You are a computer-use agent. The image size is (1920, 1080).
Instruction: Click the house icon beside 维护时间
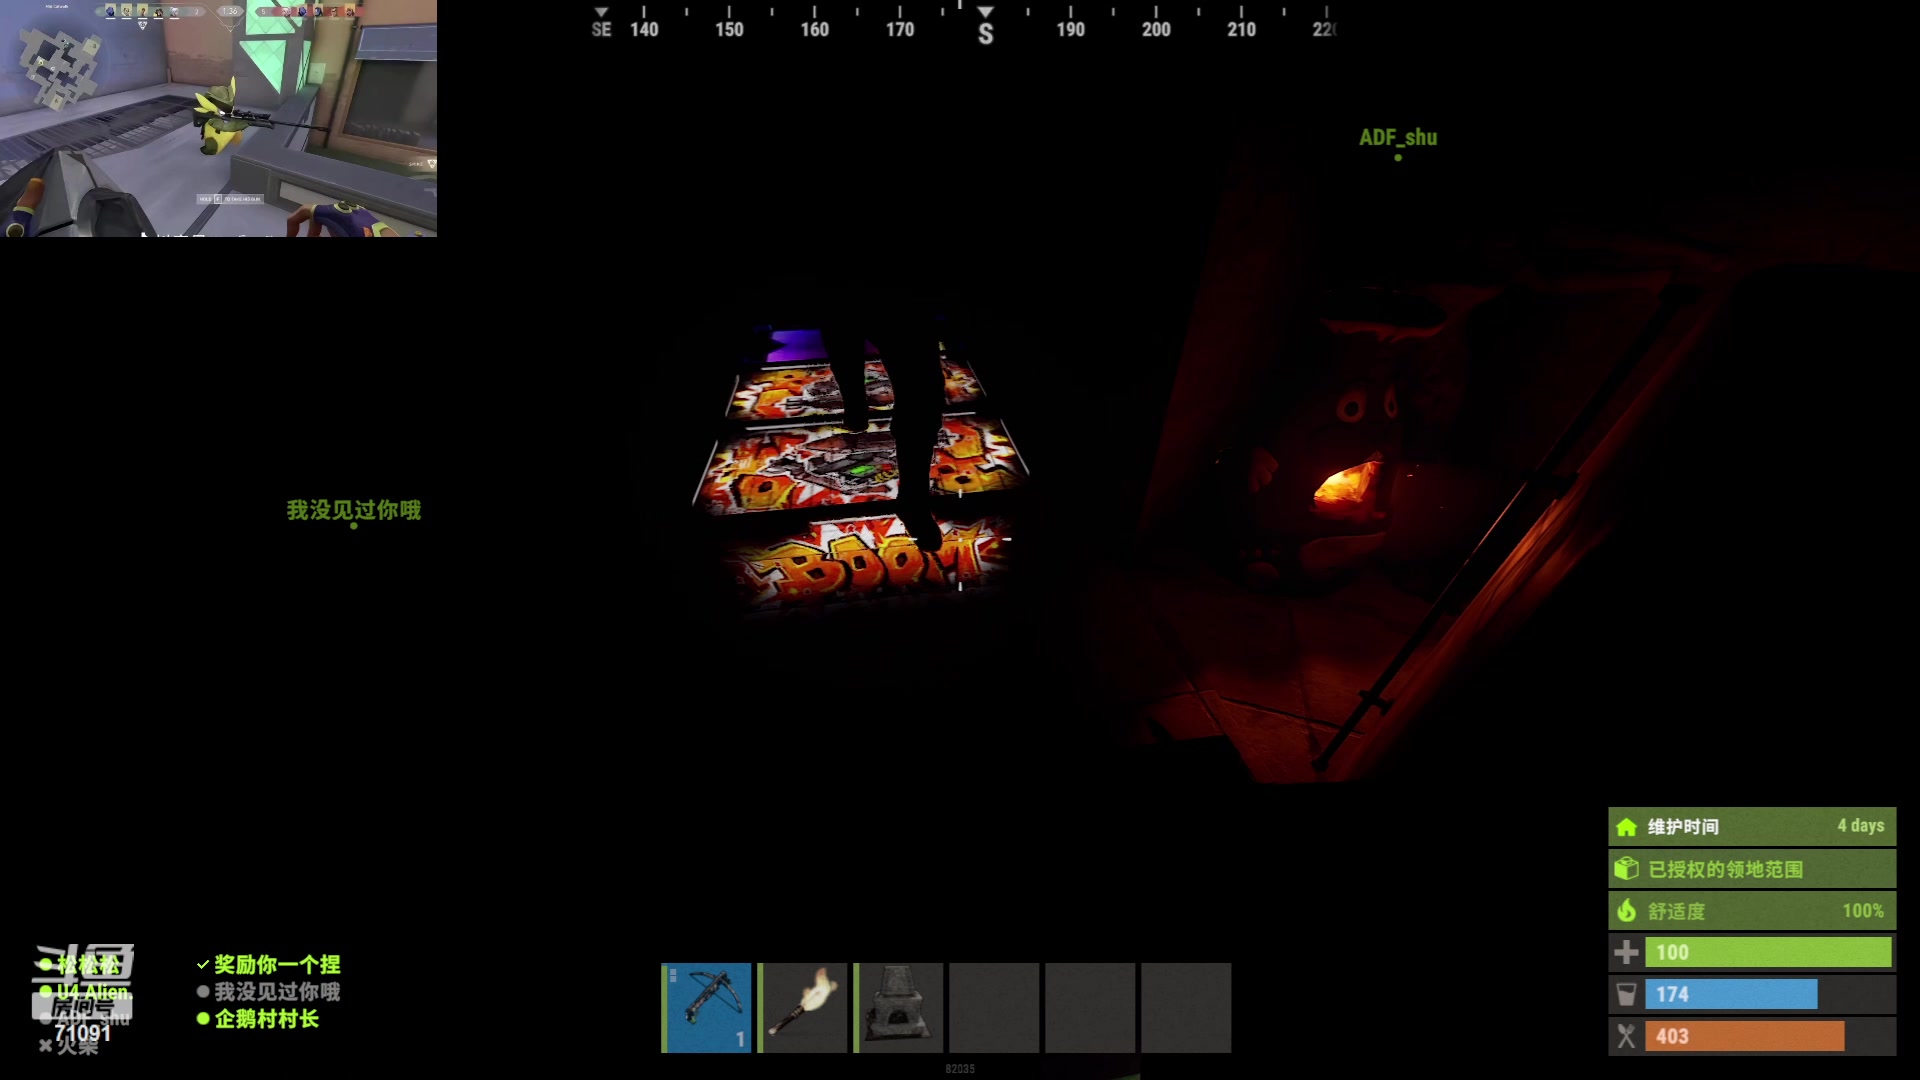(x=1627, y=827)
